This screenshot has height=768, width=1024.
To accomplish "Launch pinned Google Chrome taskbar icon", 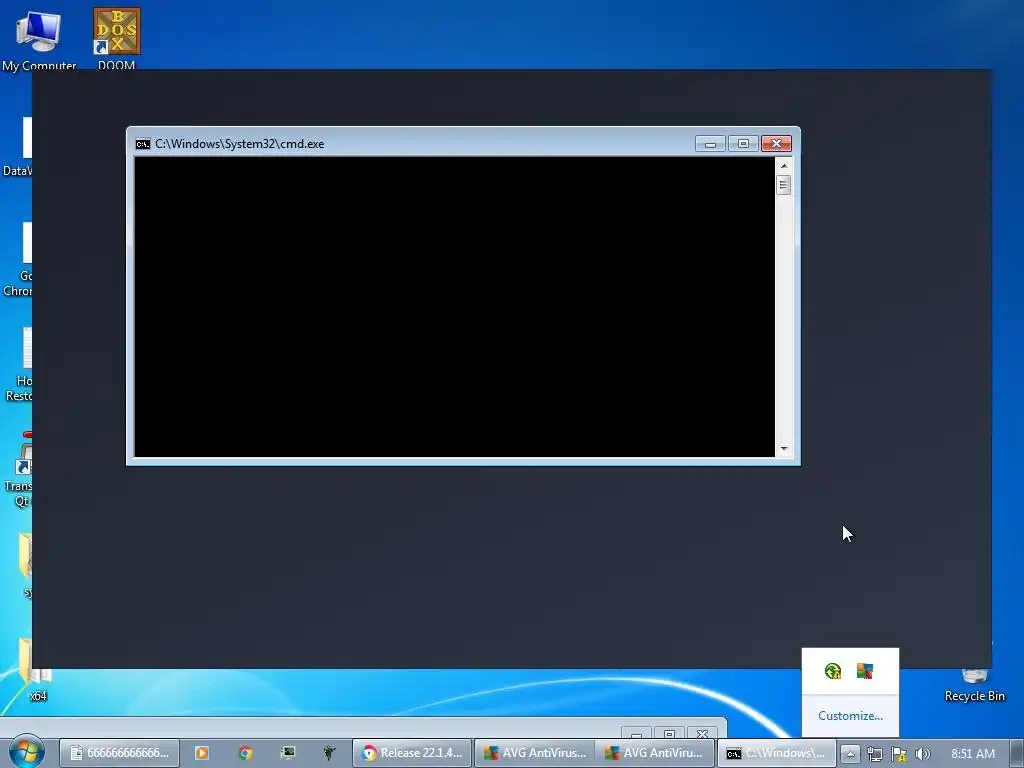I will 245,753.
